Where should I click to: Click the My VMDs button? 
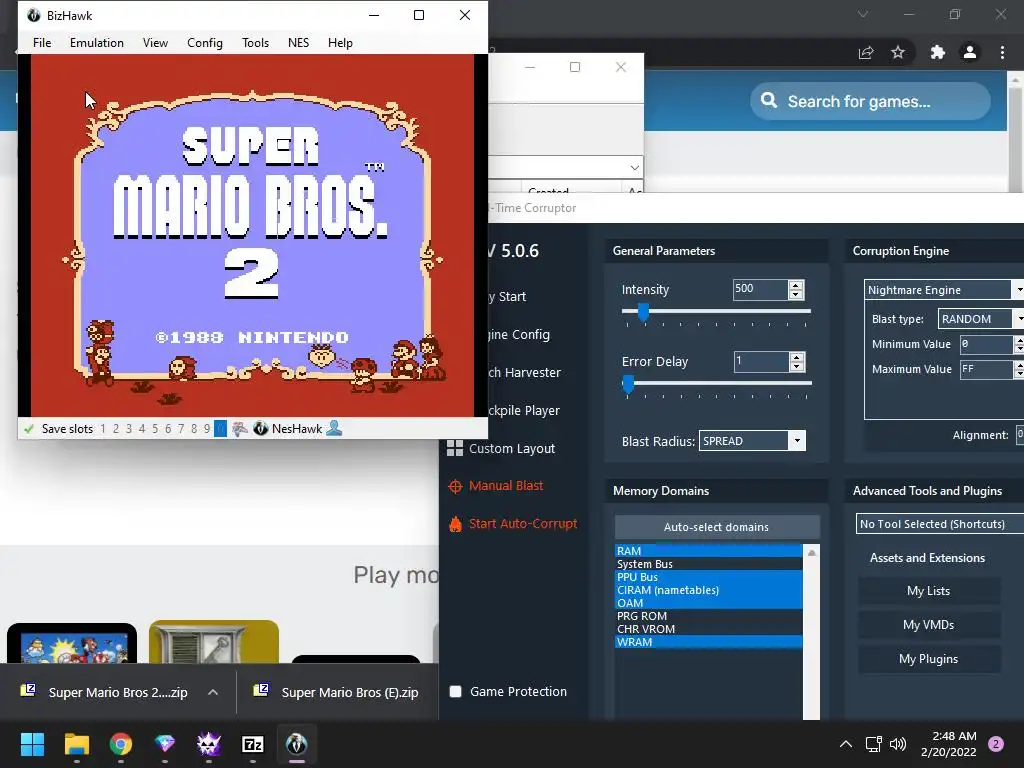pos(929,625)
